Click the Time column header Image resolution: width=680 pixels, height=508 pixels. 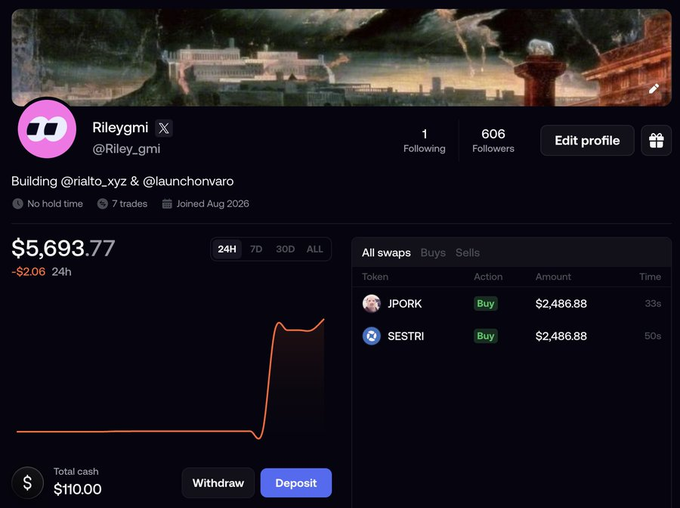click(650, 277)
